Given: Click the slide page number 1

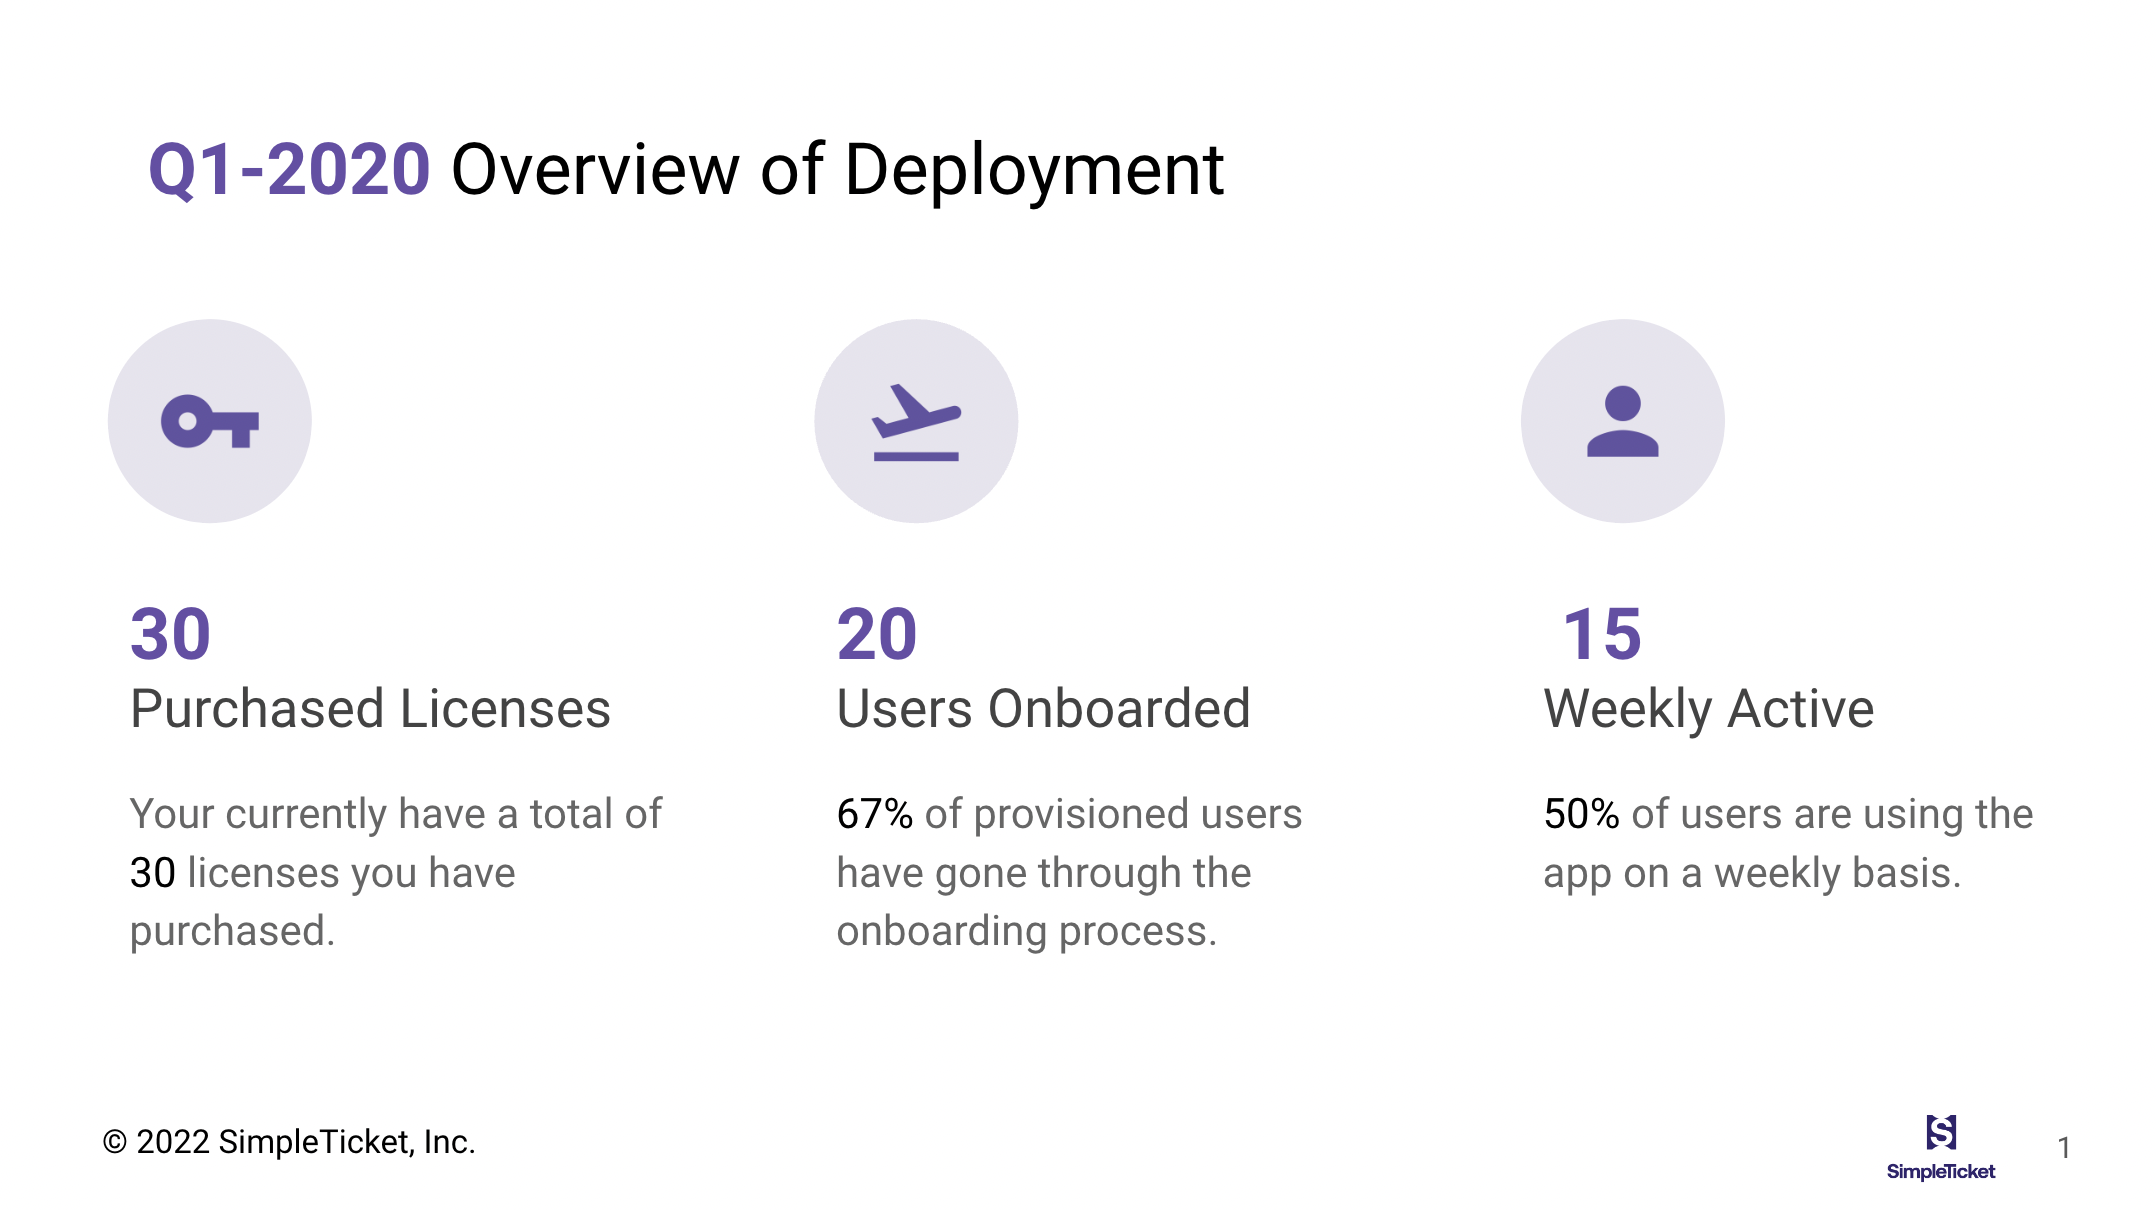Looking at the screenshot, I should [2063, 1148].
